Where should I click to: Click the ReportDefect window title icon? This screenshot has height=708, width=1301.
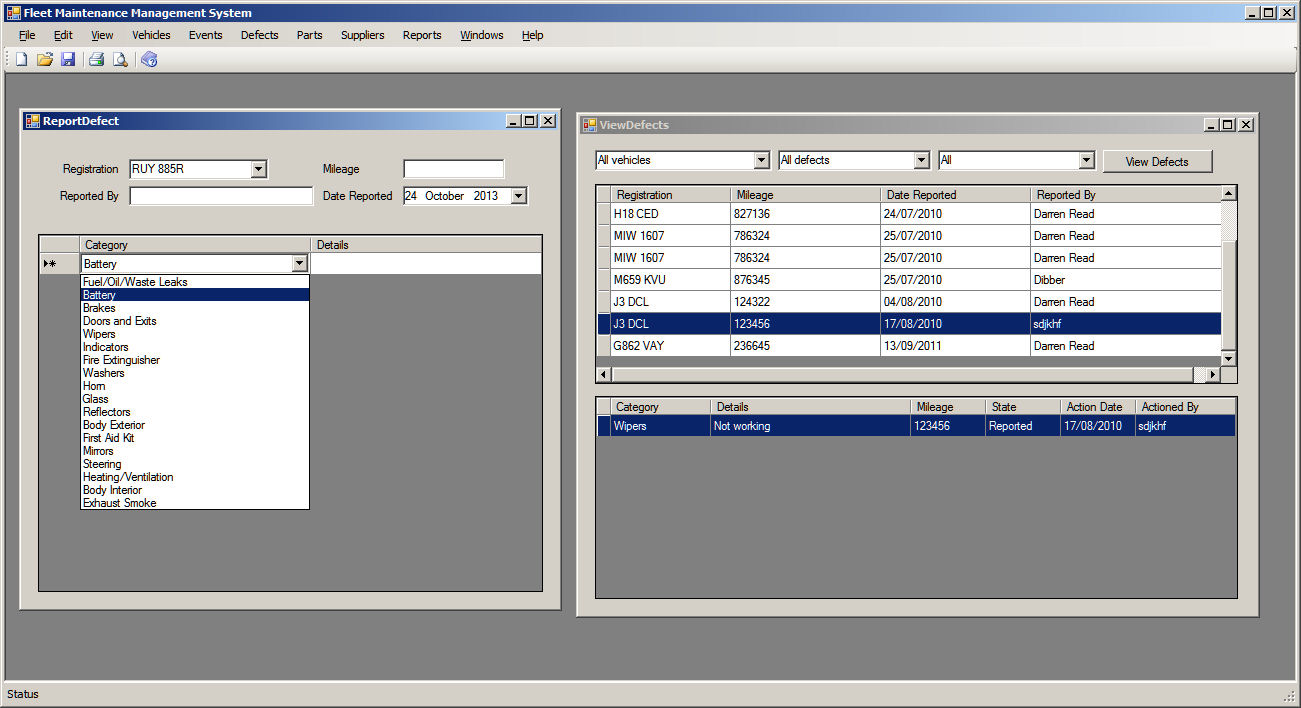(x=32, y=121)
